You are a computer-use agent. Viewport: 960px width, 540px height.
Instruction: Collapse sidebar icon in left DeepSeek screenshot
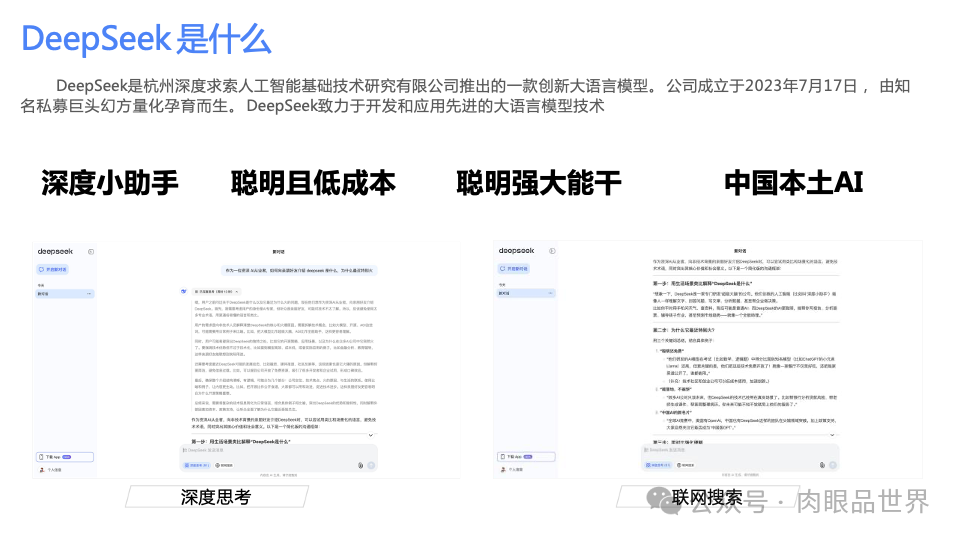pos(91,252)
